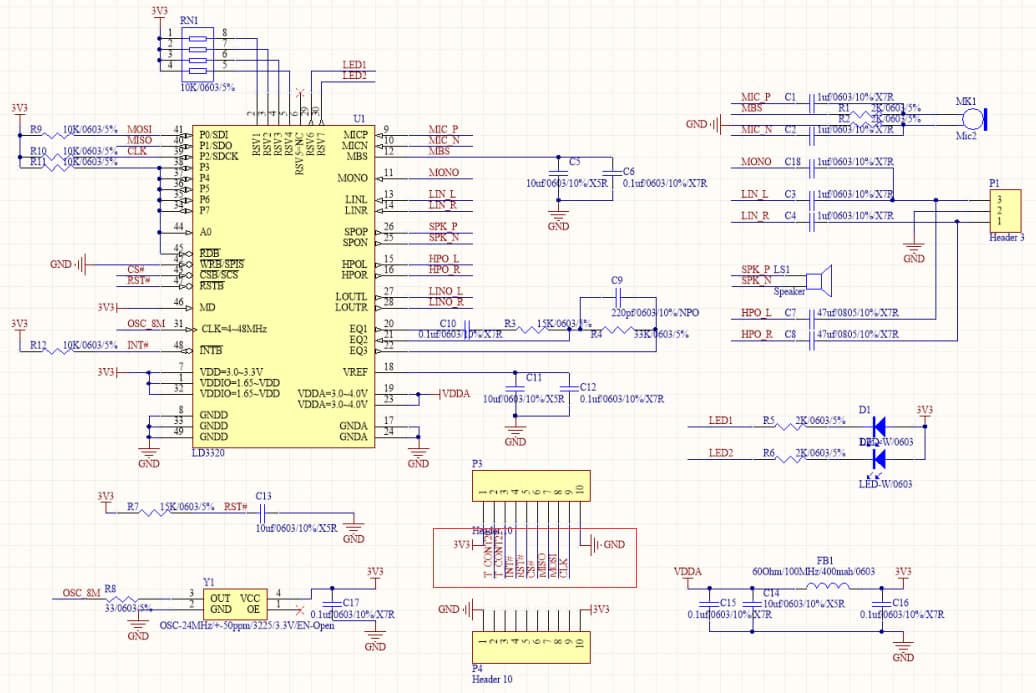Select the LED1 net label beside R5
1036x693 pixels.
(721, 421)
